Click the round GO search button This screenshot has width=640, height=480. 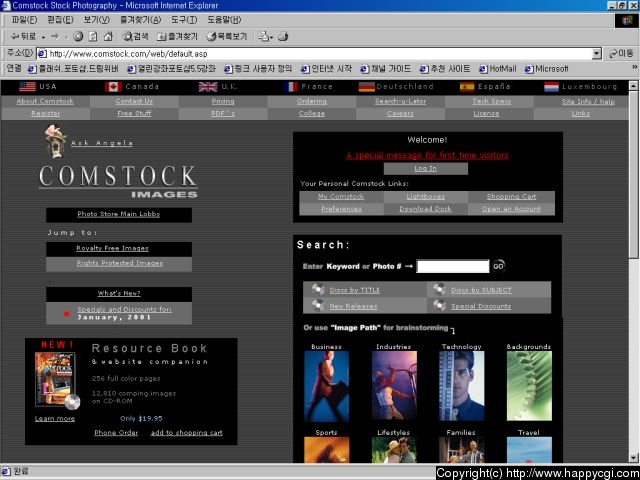click(x=498, y=266)
